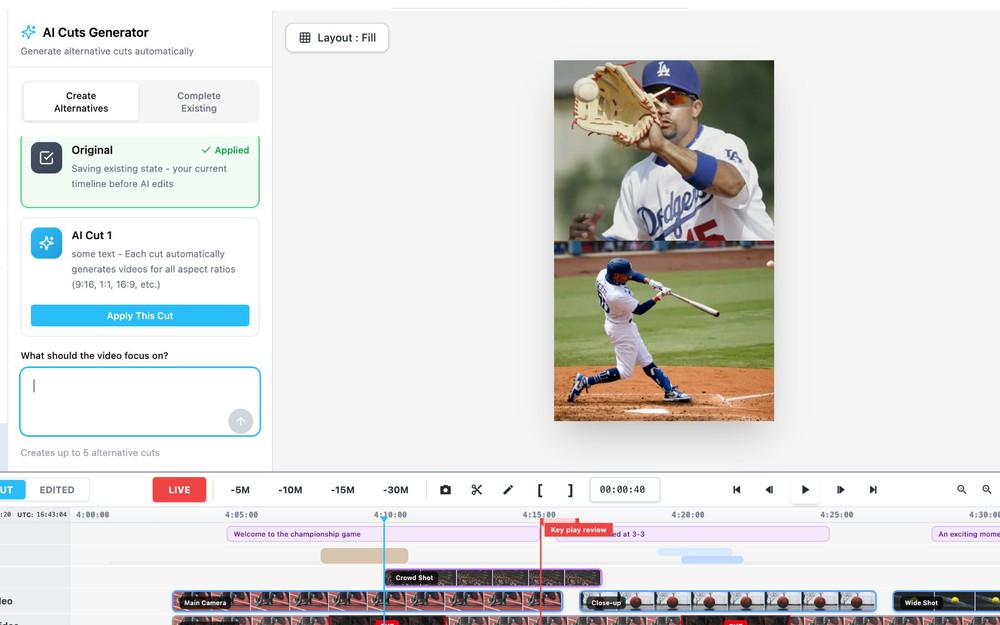
Task: Click the UTC: 16:43:04 clock label
Action: click(x=41, y=514)
